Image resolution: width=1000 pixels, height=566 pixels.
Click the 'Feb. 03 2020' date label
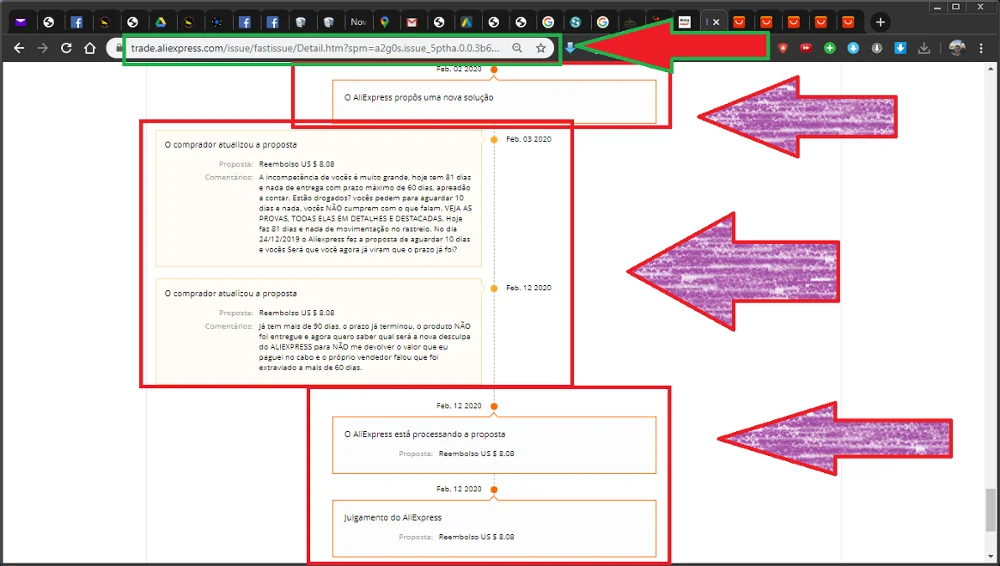[529, 139]
